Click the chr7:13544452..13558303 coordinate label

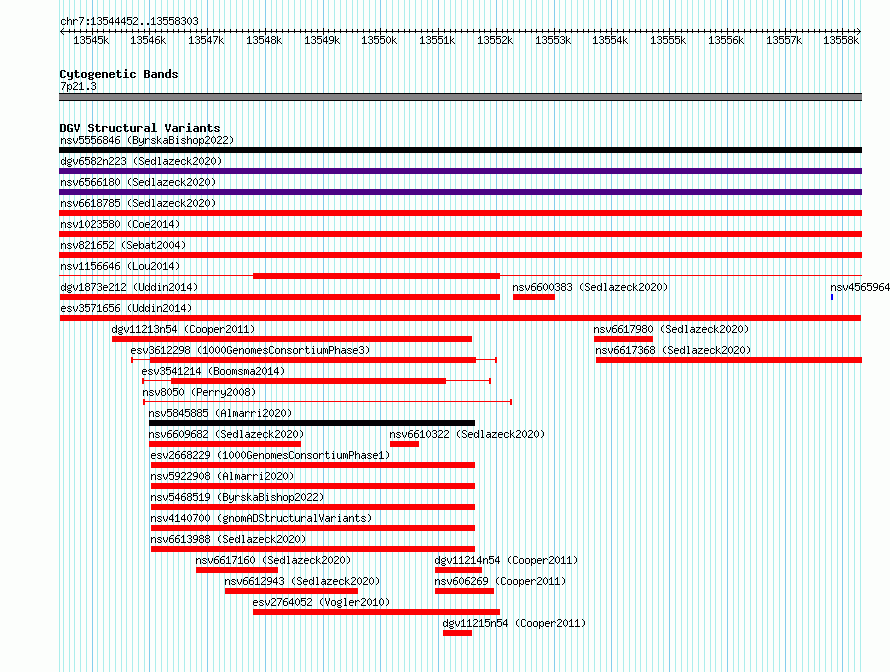pos(129,21)
